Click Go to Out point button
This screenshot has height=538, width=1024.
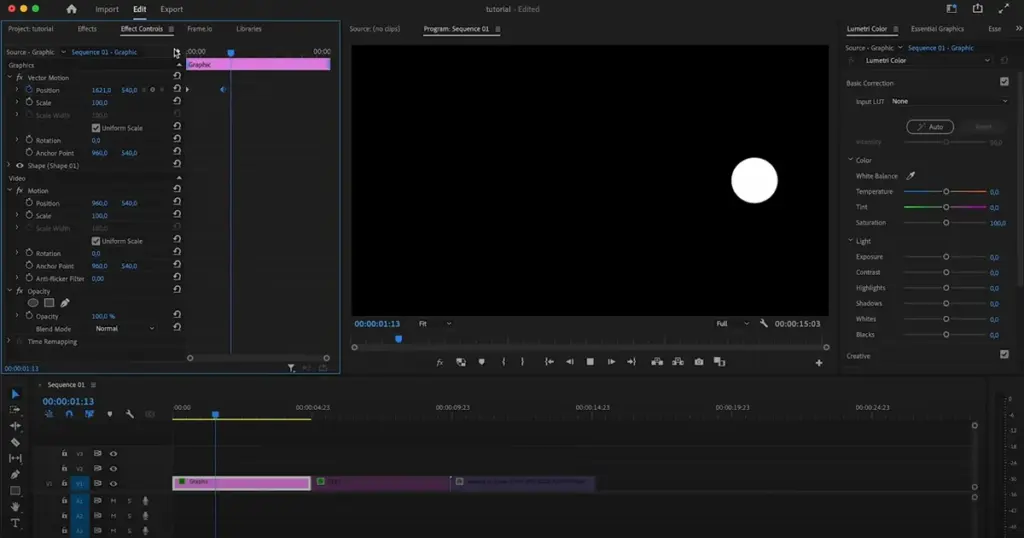tap(632, 362)
